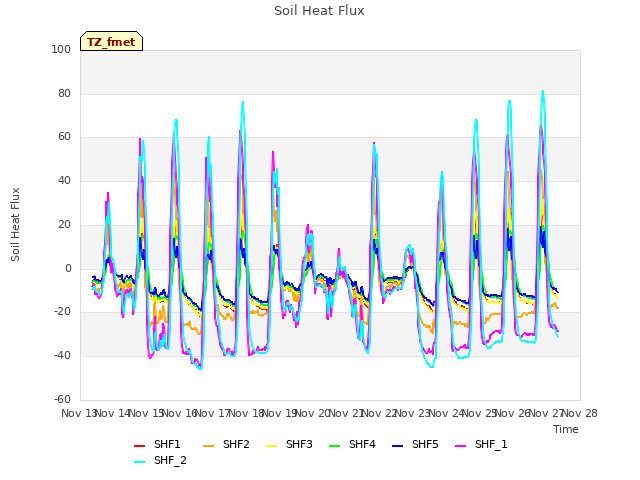The width and height of the screenshot is (640, 480).
Task: Click the Nov 28 x-axis tick label
Action: click(x=580, y=413)
